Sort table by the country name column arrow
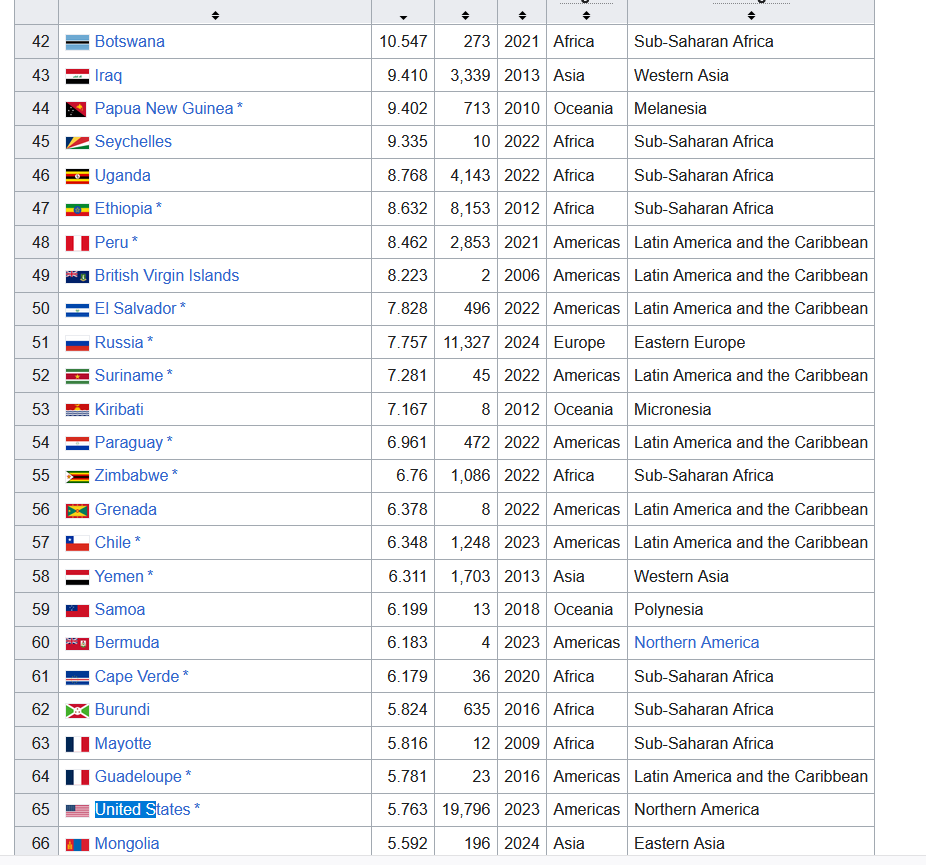 coord(215,15)
